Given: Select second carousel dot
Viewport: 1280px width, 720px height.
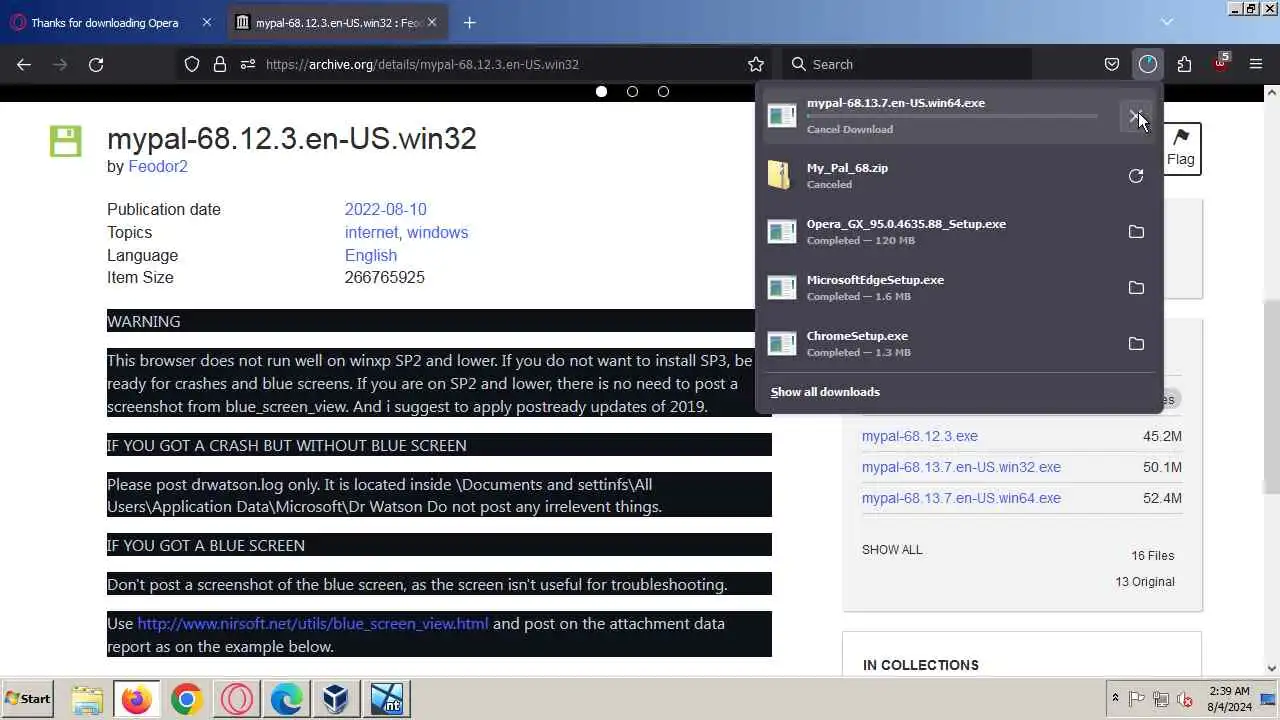Looking at the screenshot, I should point(632,91).
